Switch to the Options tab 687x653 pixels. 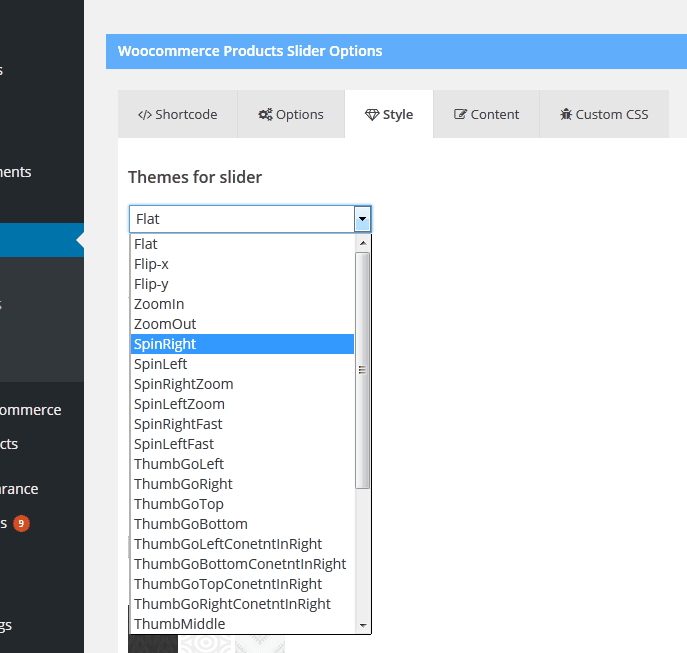[291, 114]
